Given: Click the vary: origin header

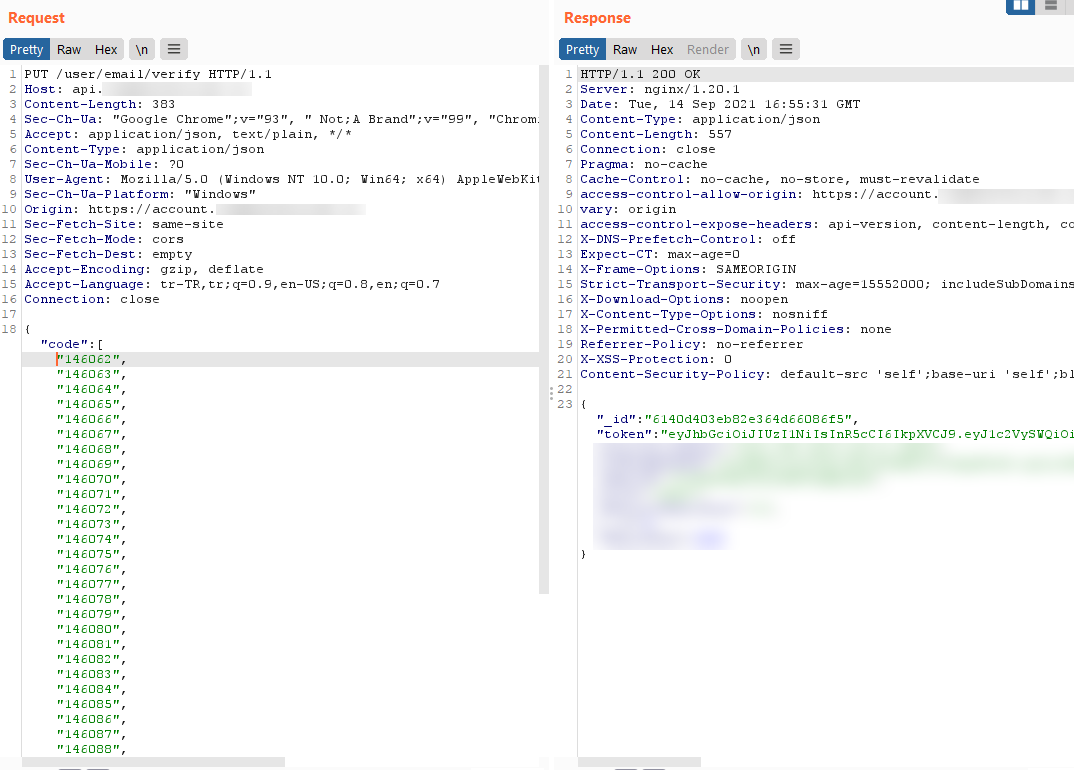Looking at the screenshot, I should click(x=628, y=210).
